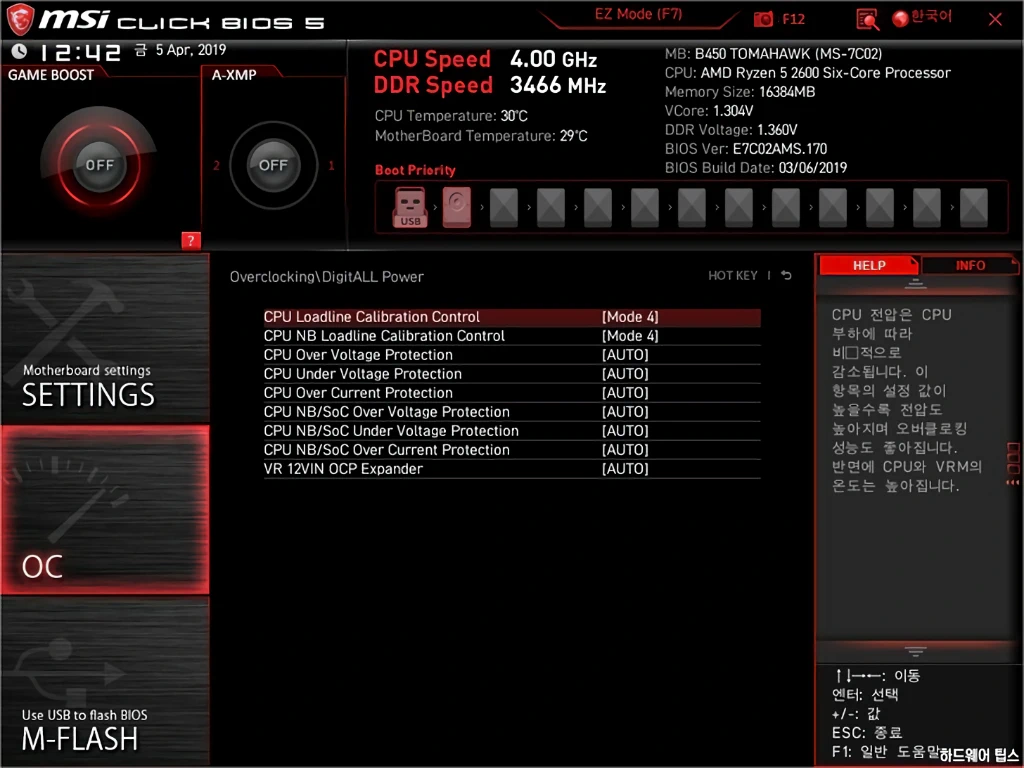Click the help panel bottom scroll handle

coord(915,652)
